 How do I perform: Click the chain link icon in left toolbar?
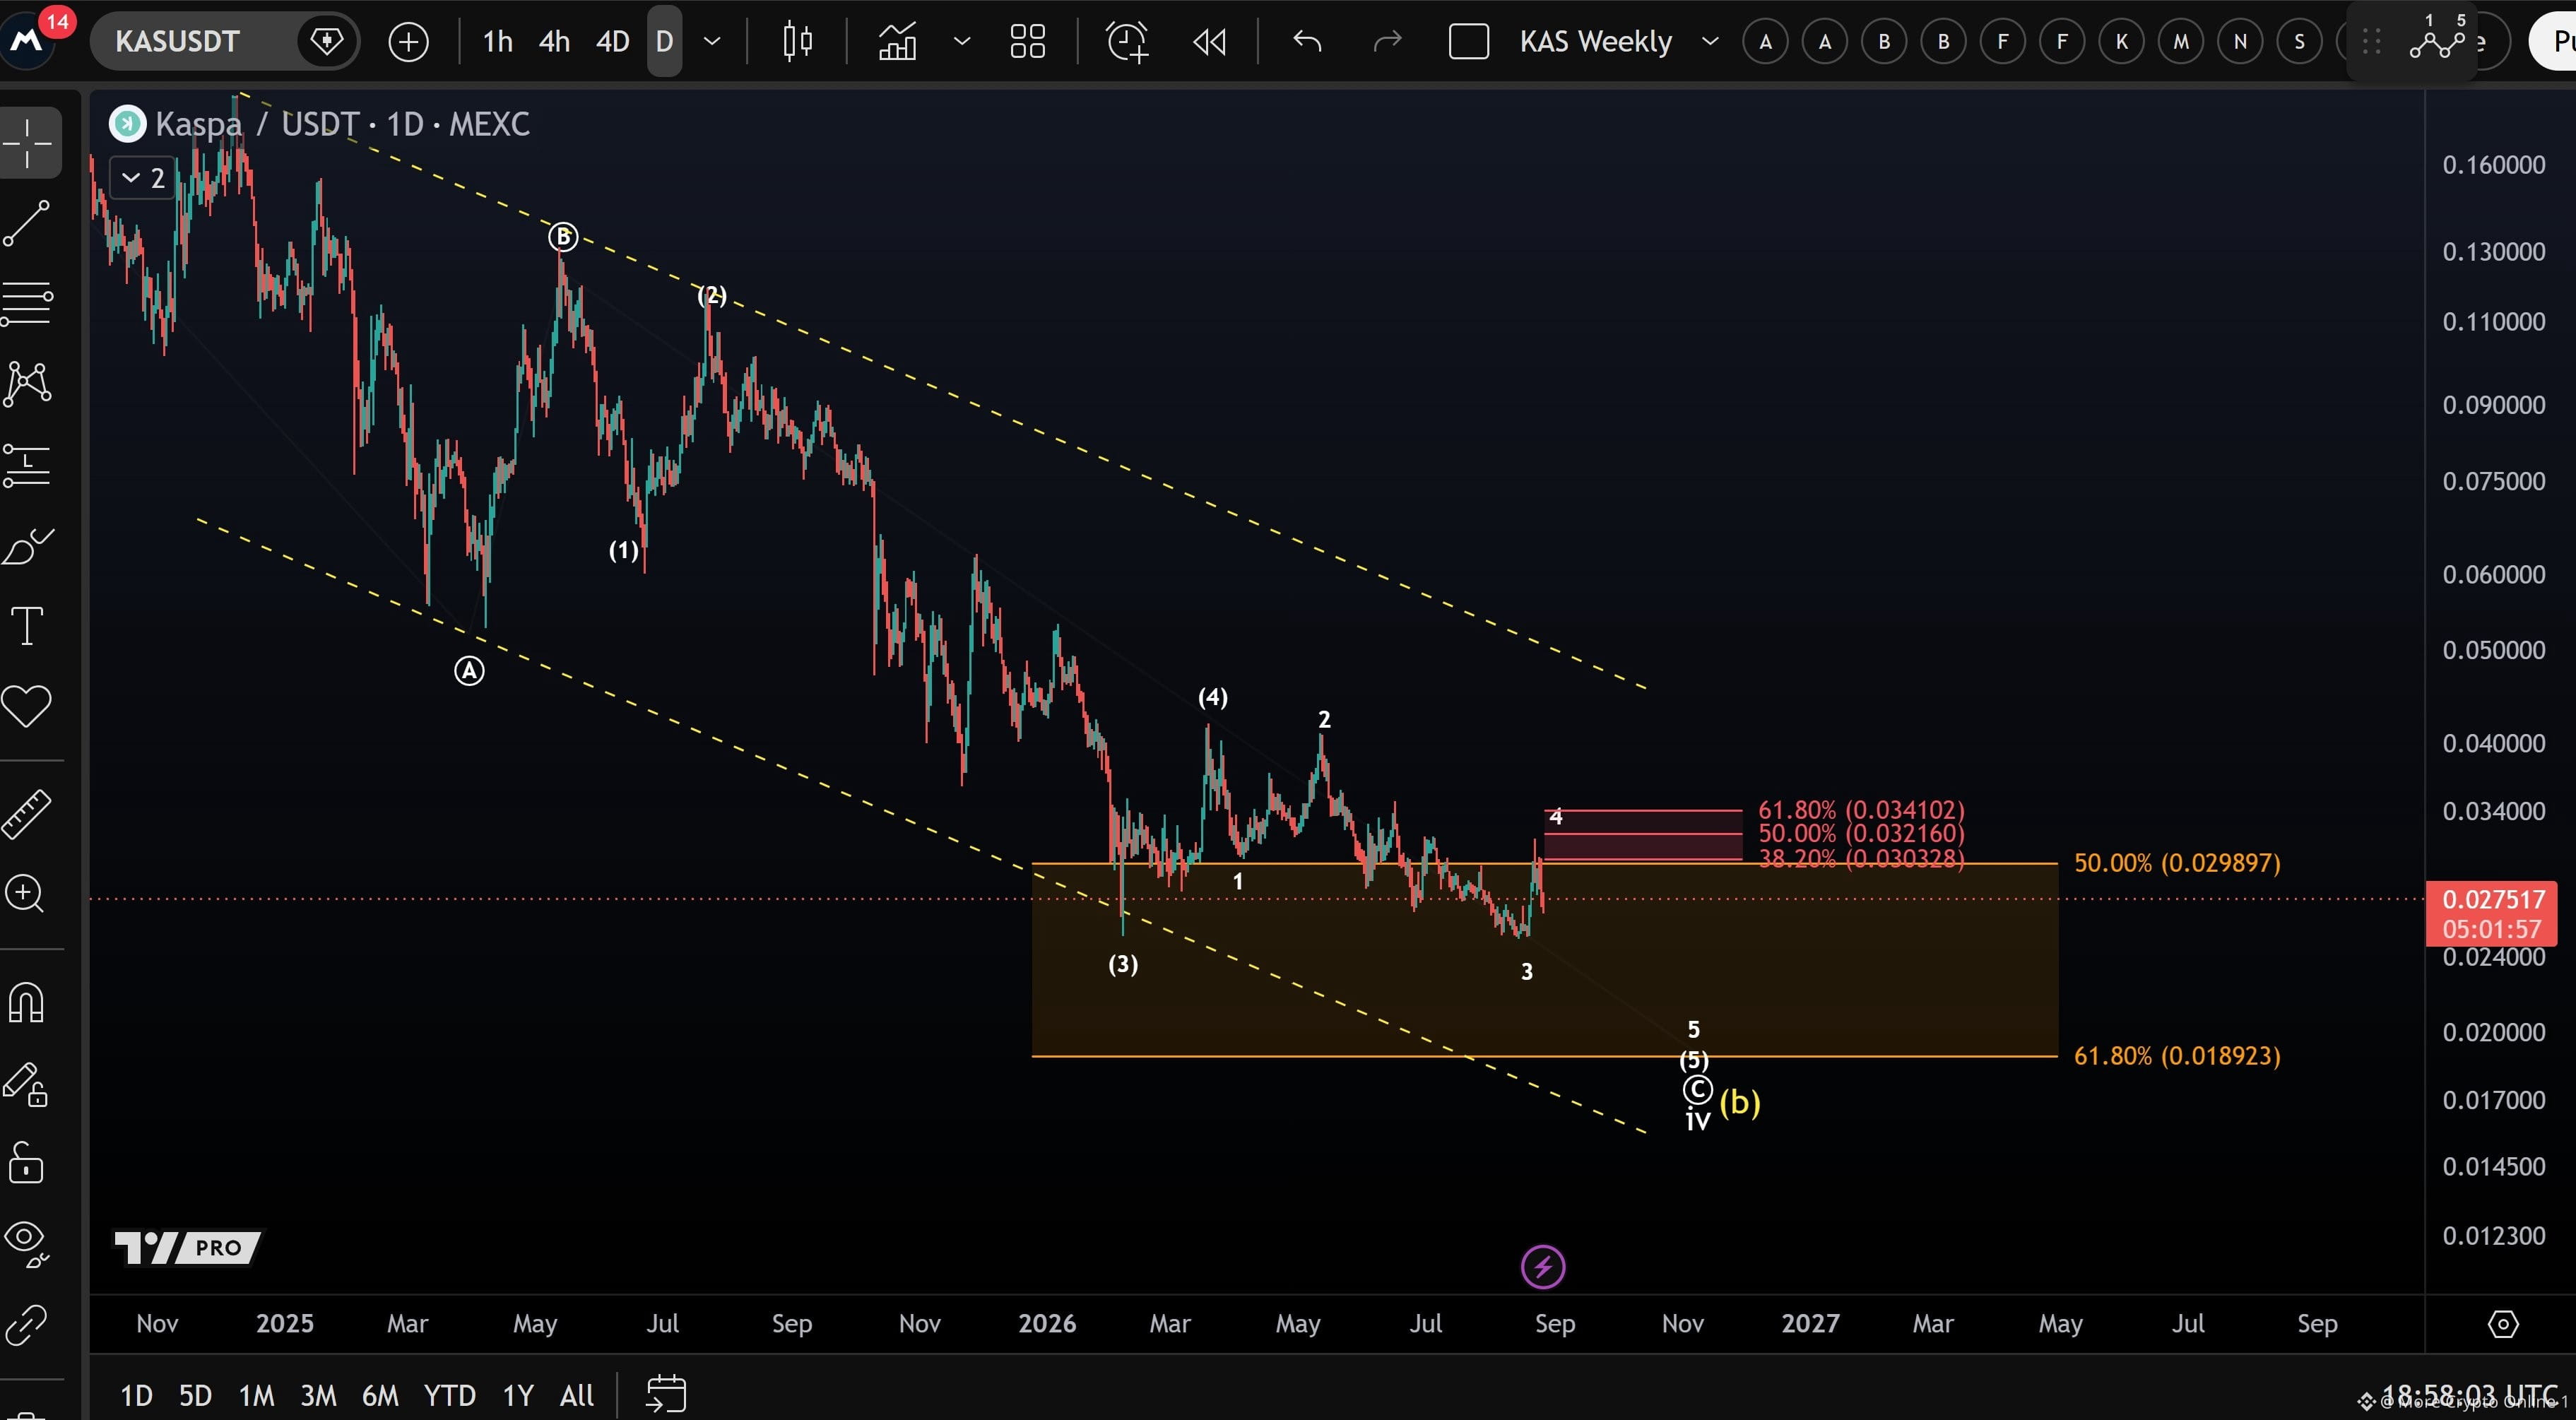(x=28, y=1326)
